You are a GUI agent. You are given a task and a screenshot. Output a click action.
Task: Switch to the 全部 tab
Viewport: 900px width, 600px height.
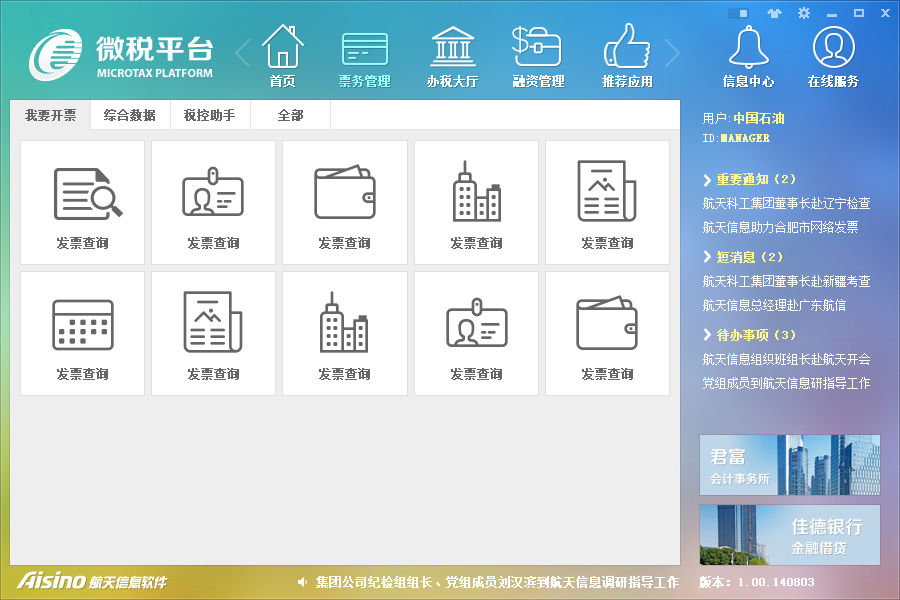click(x=290, y=115)
